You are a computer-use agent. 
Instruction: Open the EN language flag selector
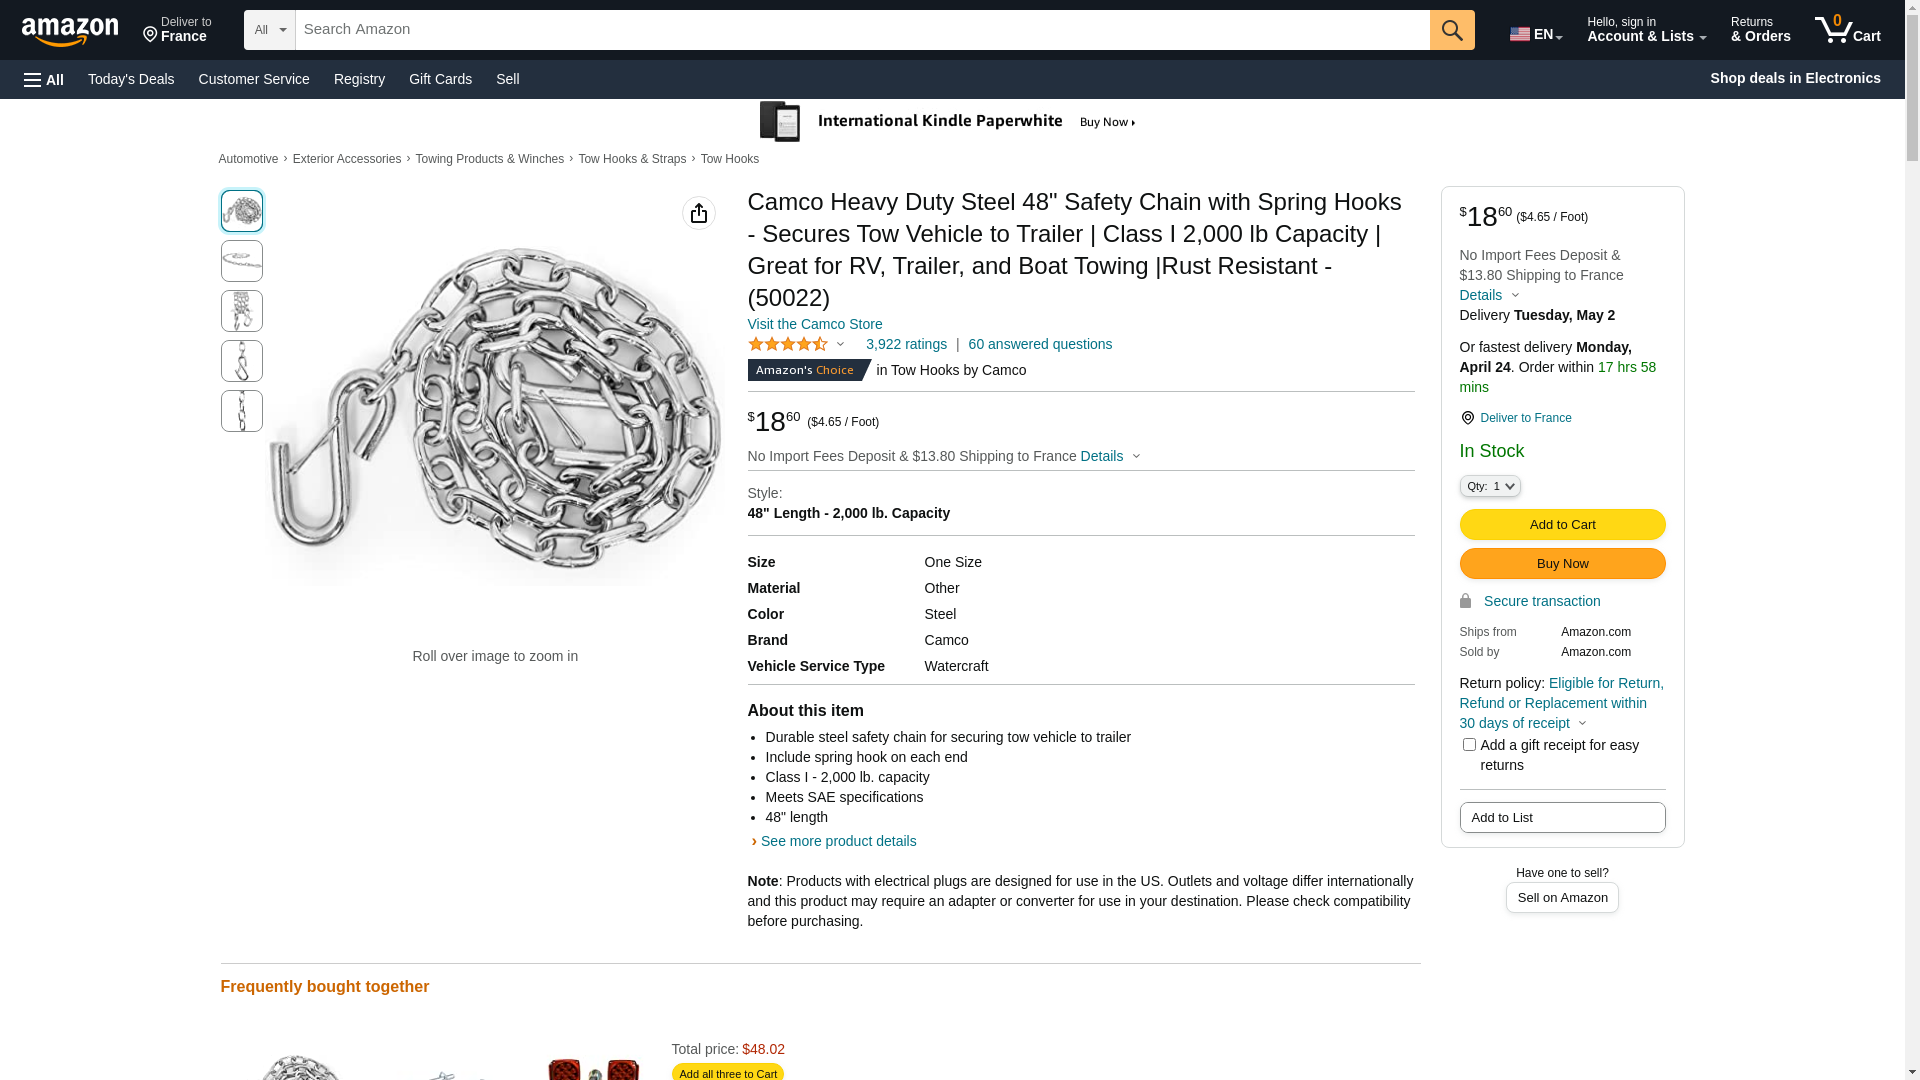click(1535, 34)
